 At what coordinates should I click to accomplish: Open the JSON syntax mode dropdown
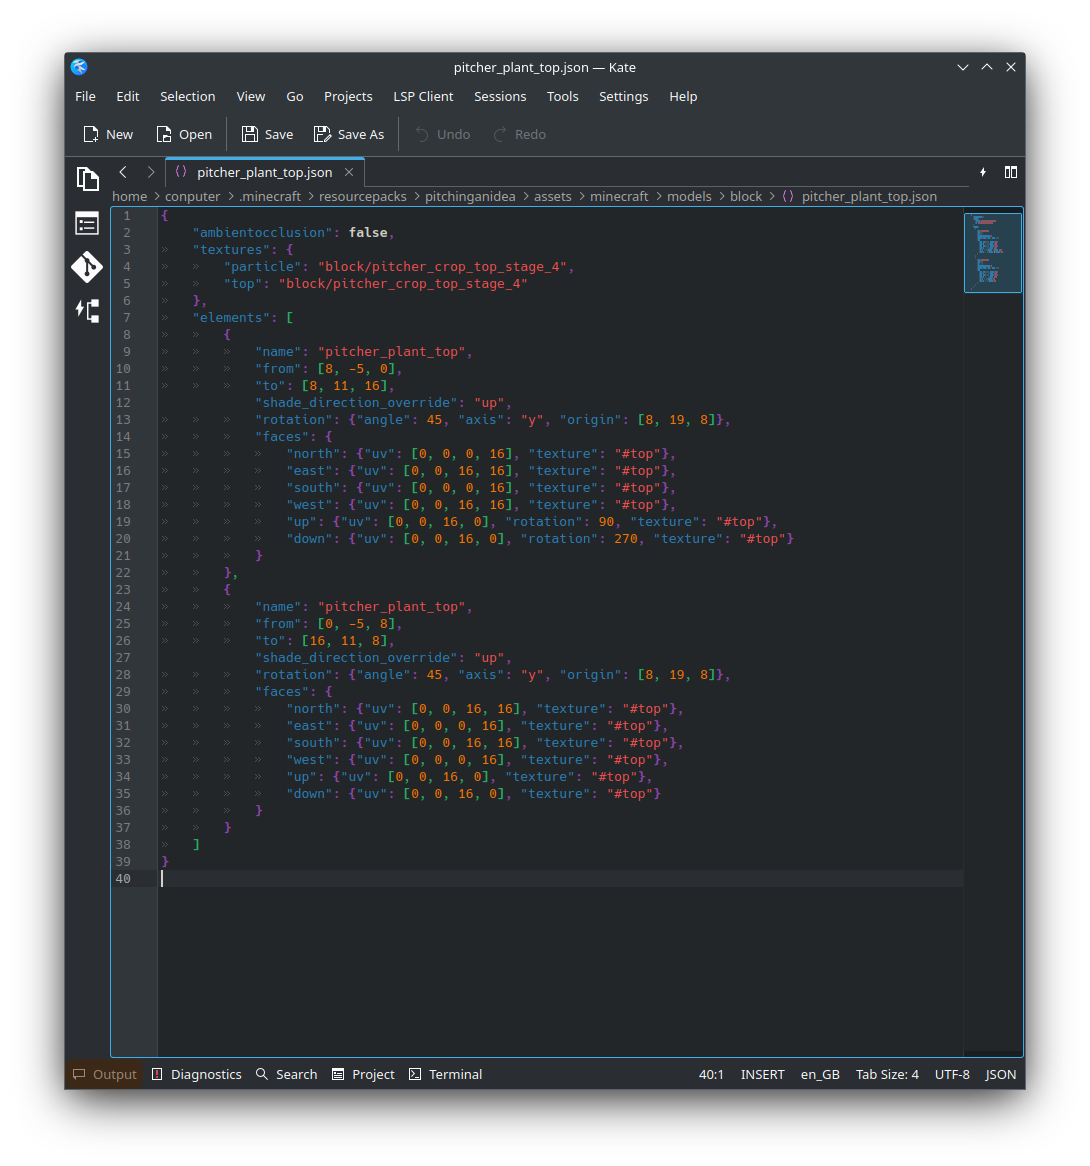[1001, 1075]
